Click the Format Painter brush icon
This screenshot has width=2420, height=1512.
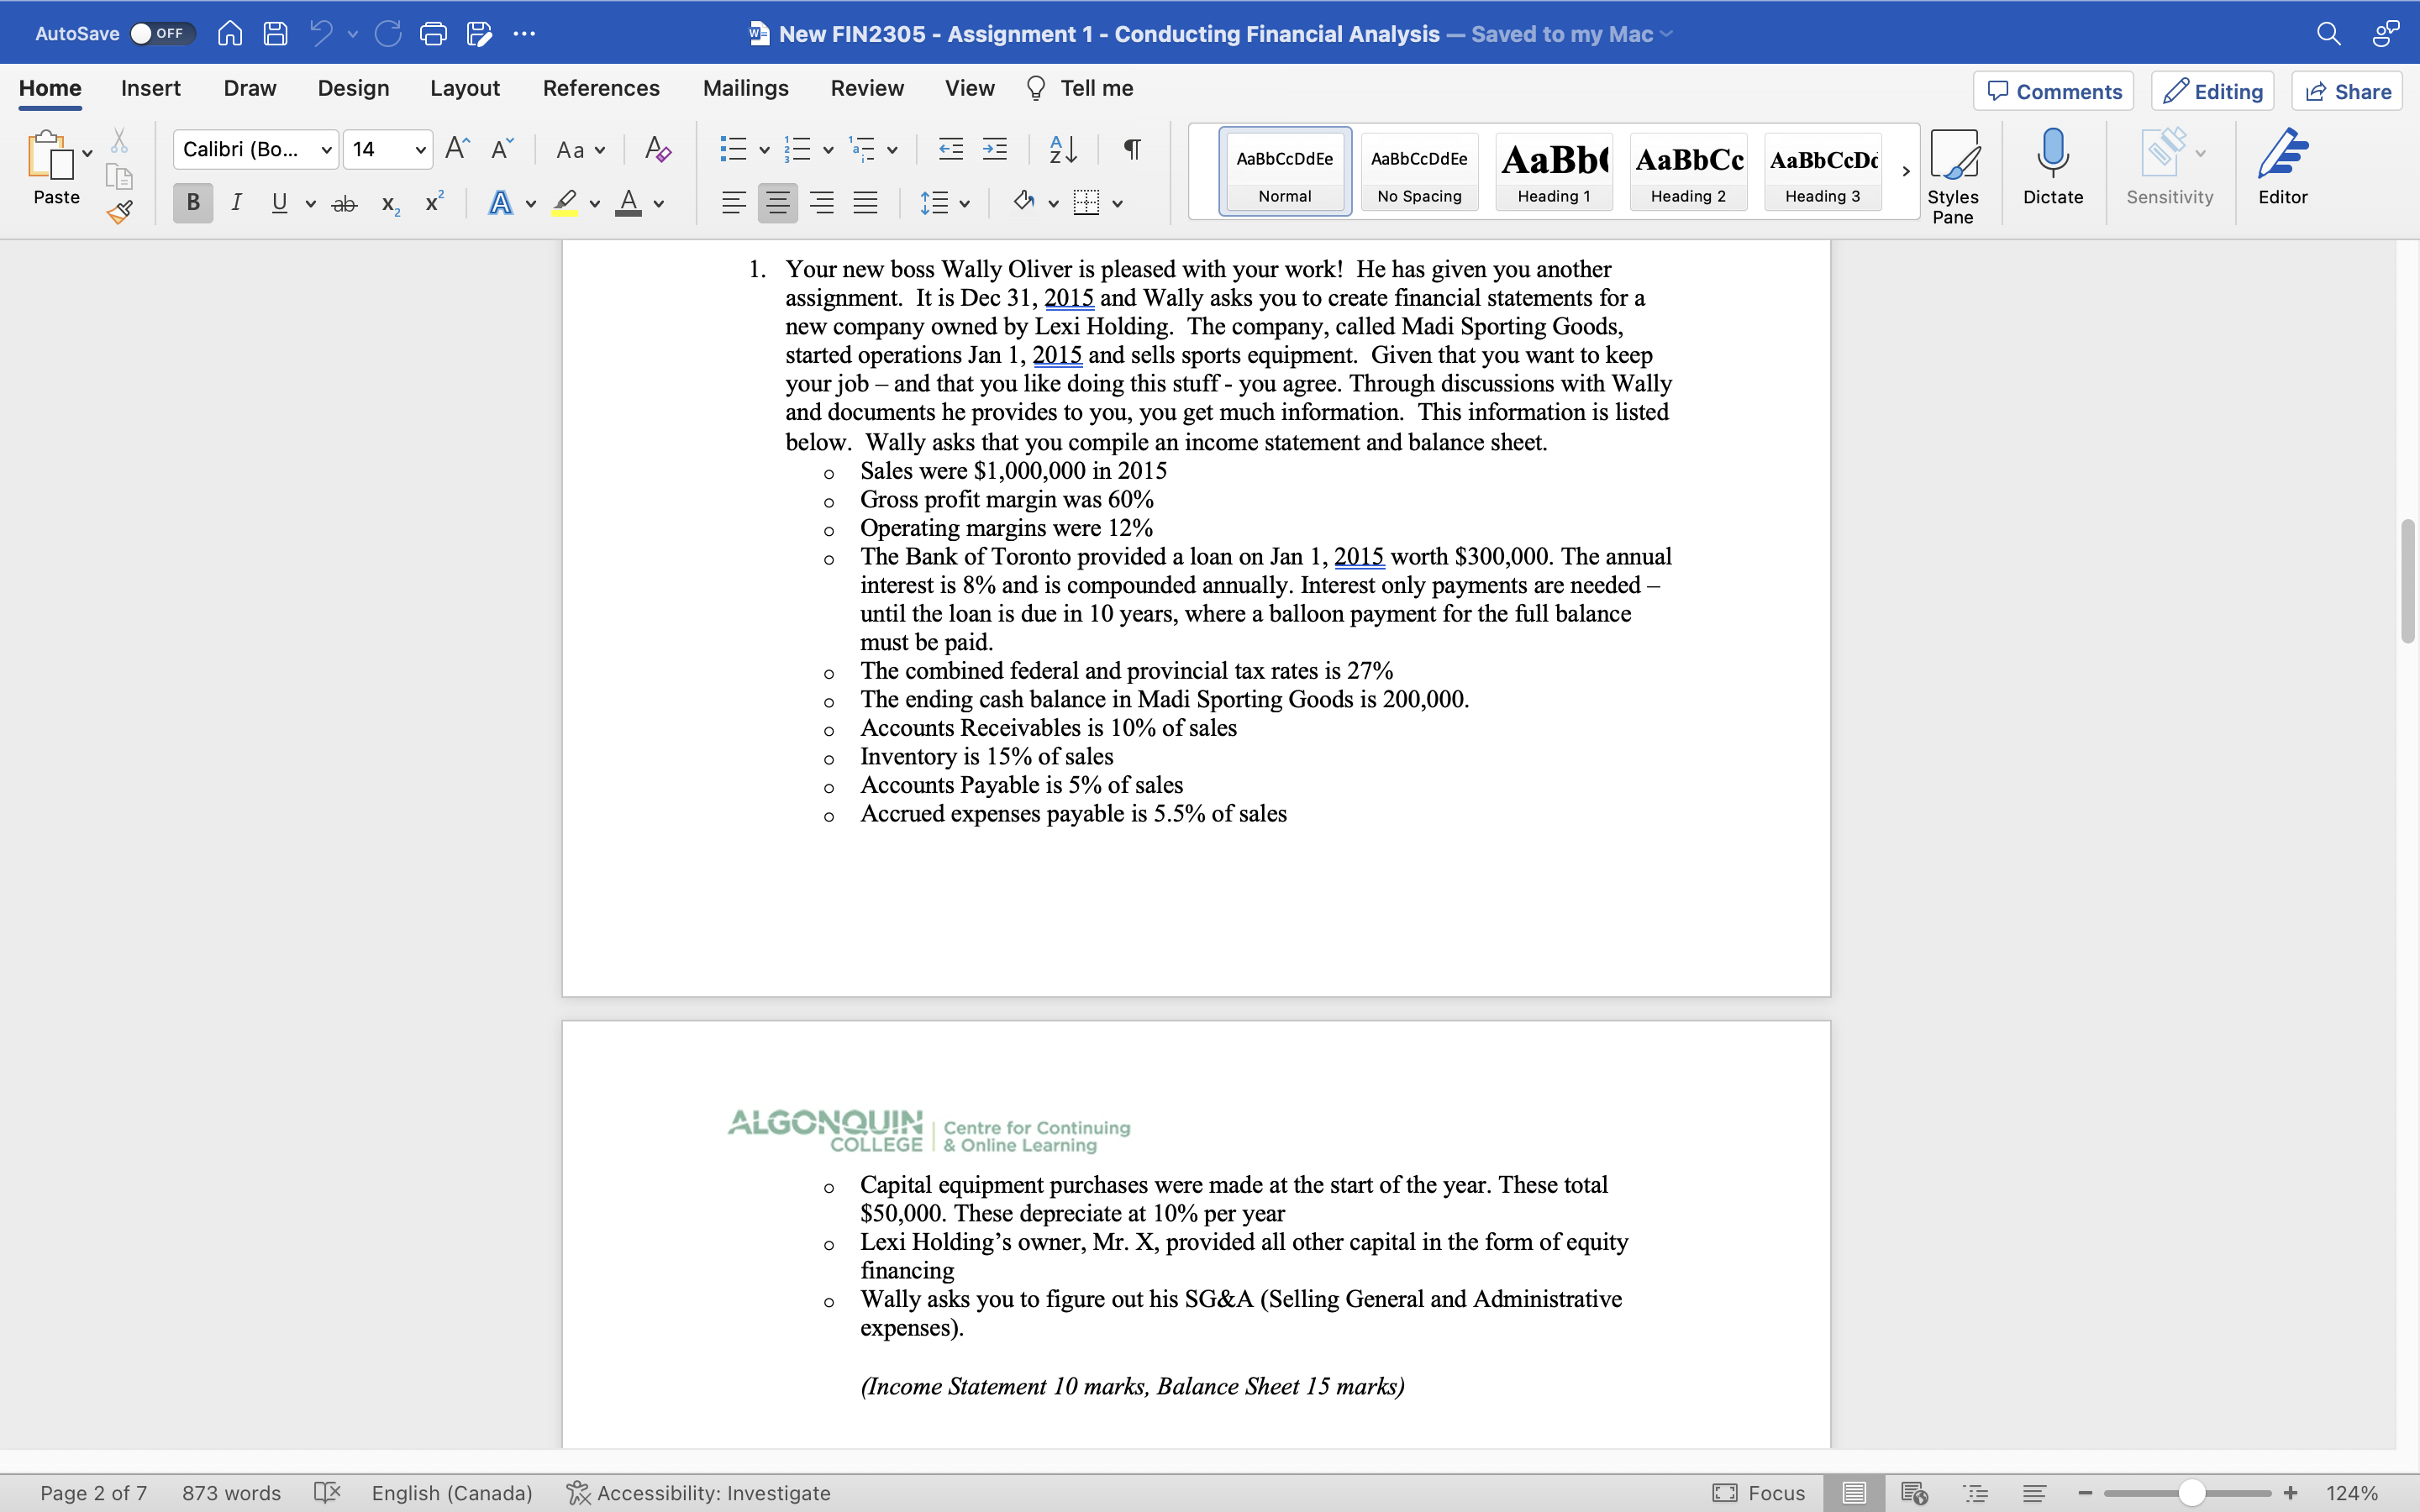120,212
